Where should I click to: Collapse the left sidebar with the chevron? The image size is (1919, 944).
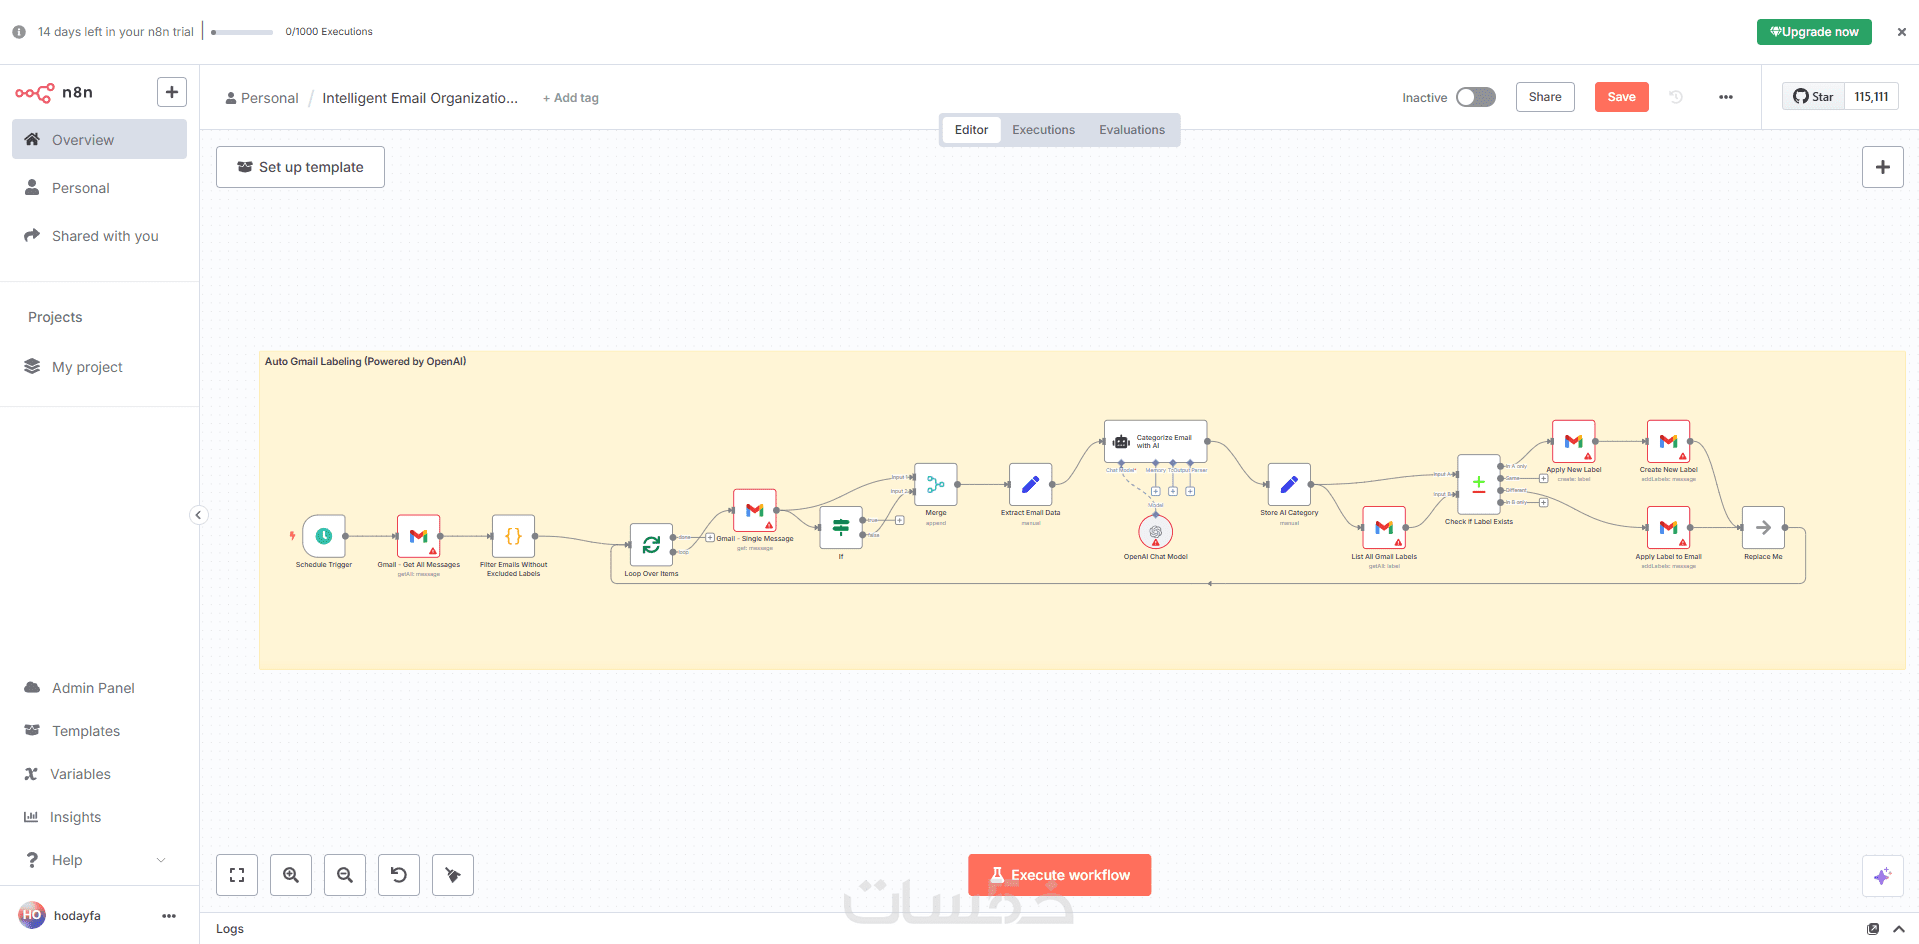point(198,515)
